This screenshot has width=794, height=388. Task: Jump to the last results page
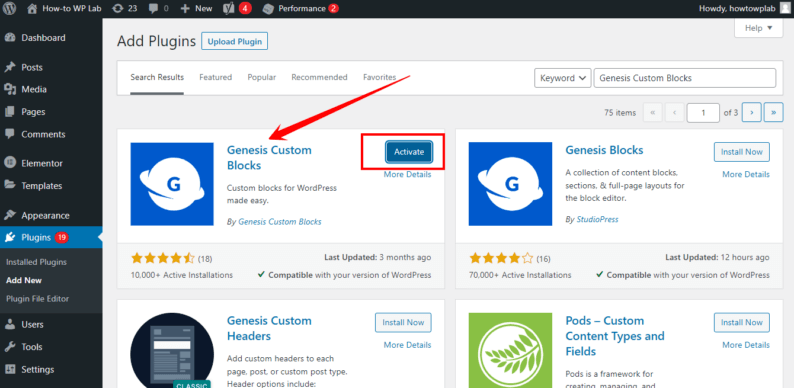click(773, 112)
